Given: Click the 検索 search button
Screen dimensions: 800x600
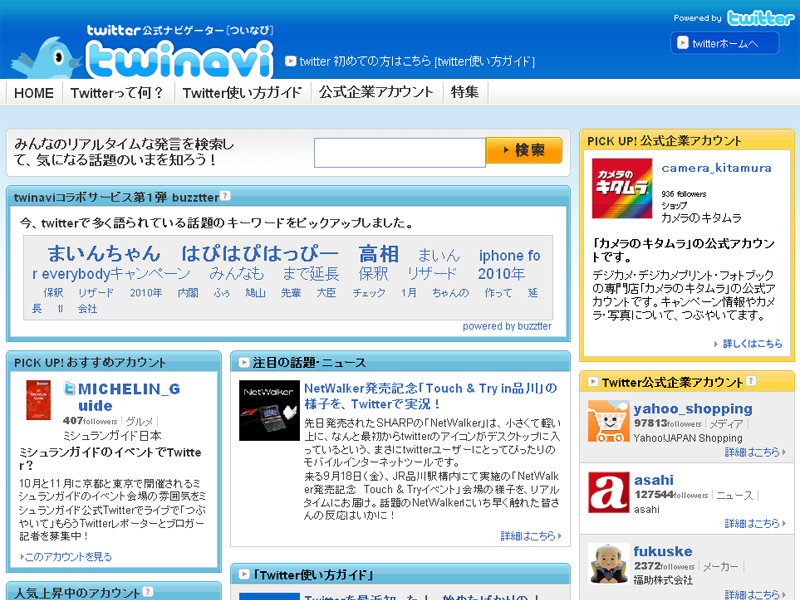Looking at the screenshot, I should (524, 151).
